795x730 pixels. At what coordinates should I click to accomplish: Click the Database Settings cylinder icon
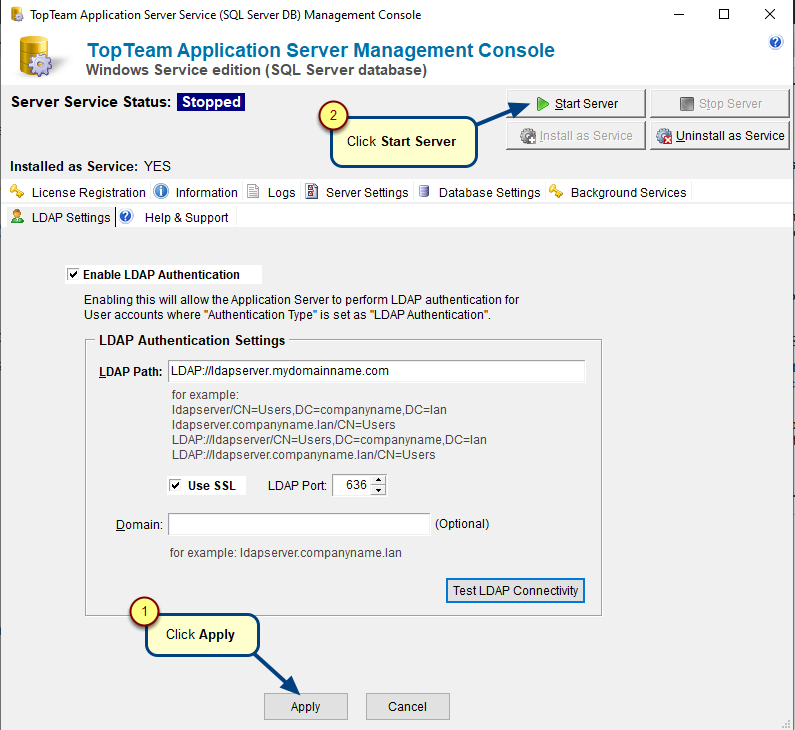425,192
